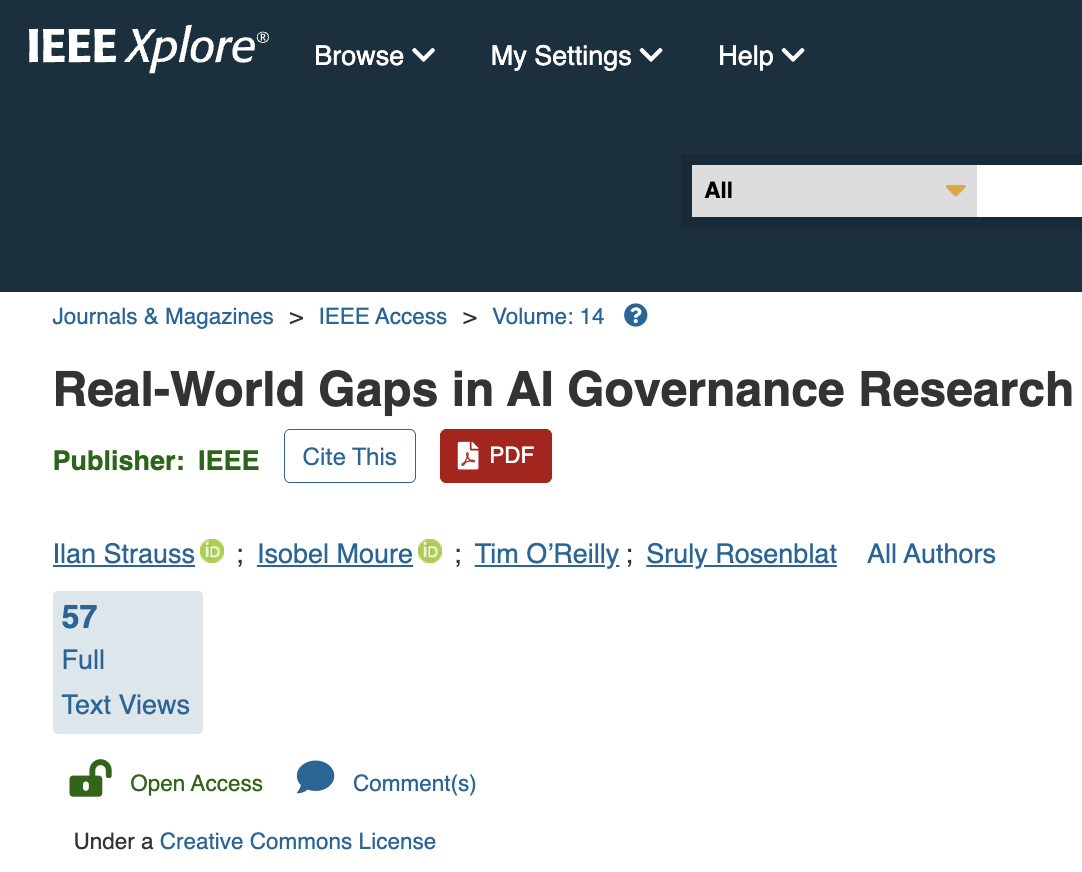Click ORCID icon next to Ilan Strauss
The image size is (1082, 872).
(x=213, y=551)
